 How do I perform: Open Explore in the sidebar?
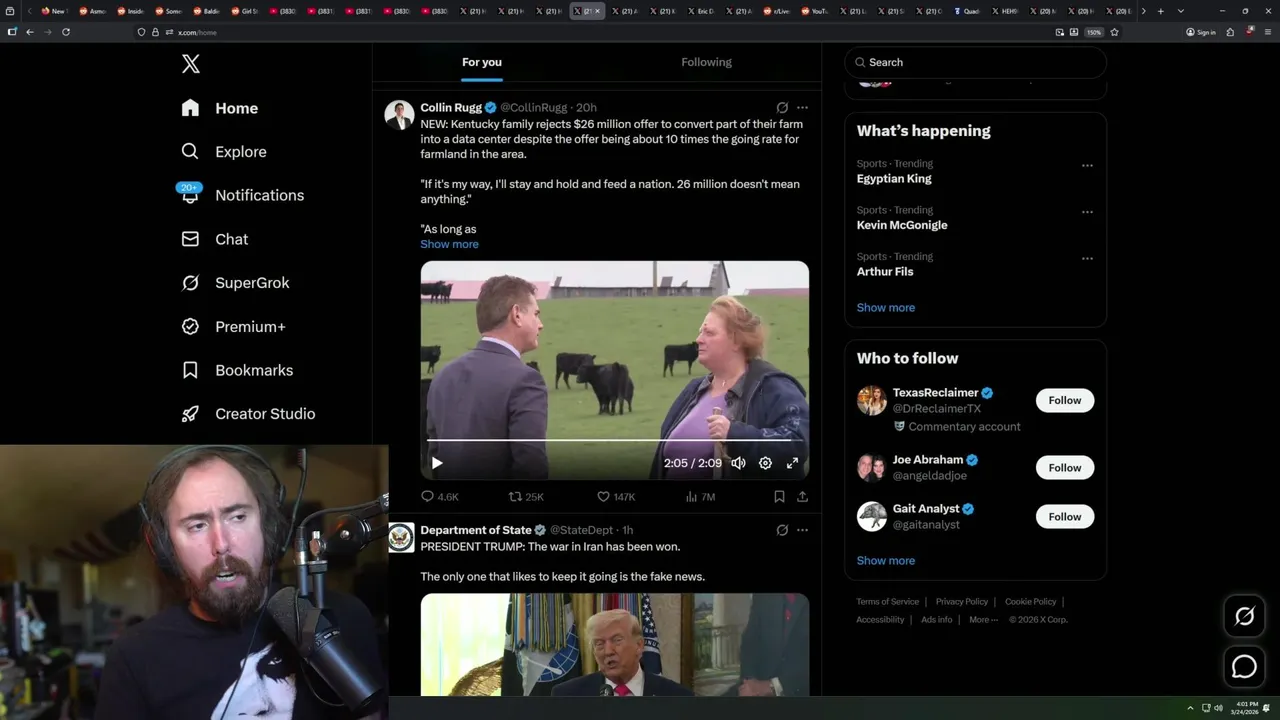pos(224,152)
